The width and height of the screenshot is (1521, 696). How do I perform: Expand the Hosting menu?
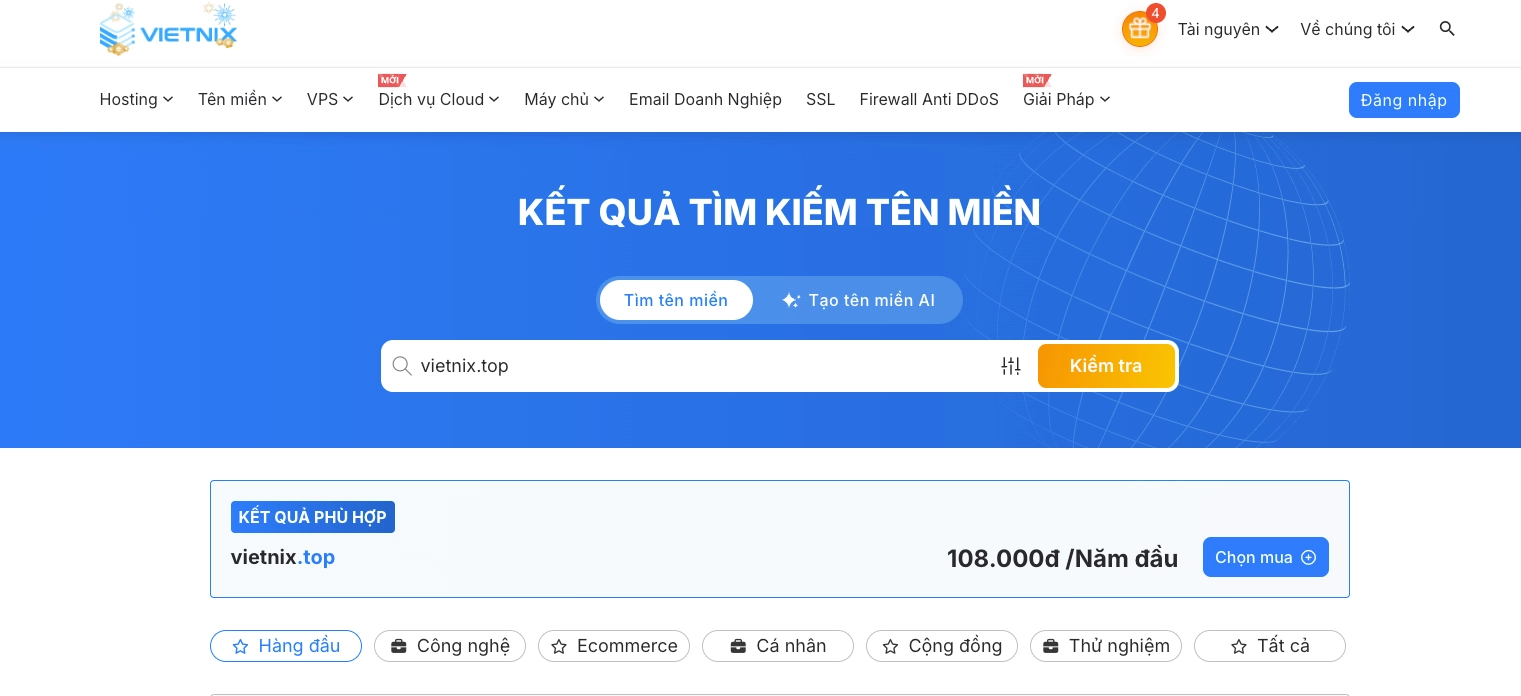click(x=136, y=99)
